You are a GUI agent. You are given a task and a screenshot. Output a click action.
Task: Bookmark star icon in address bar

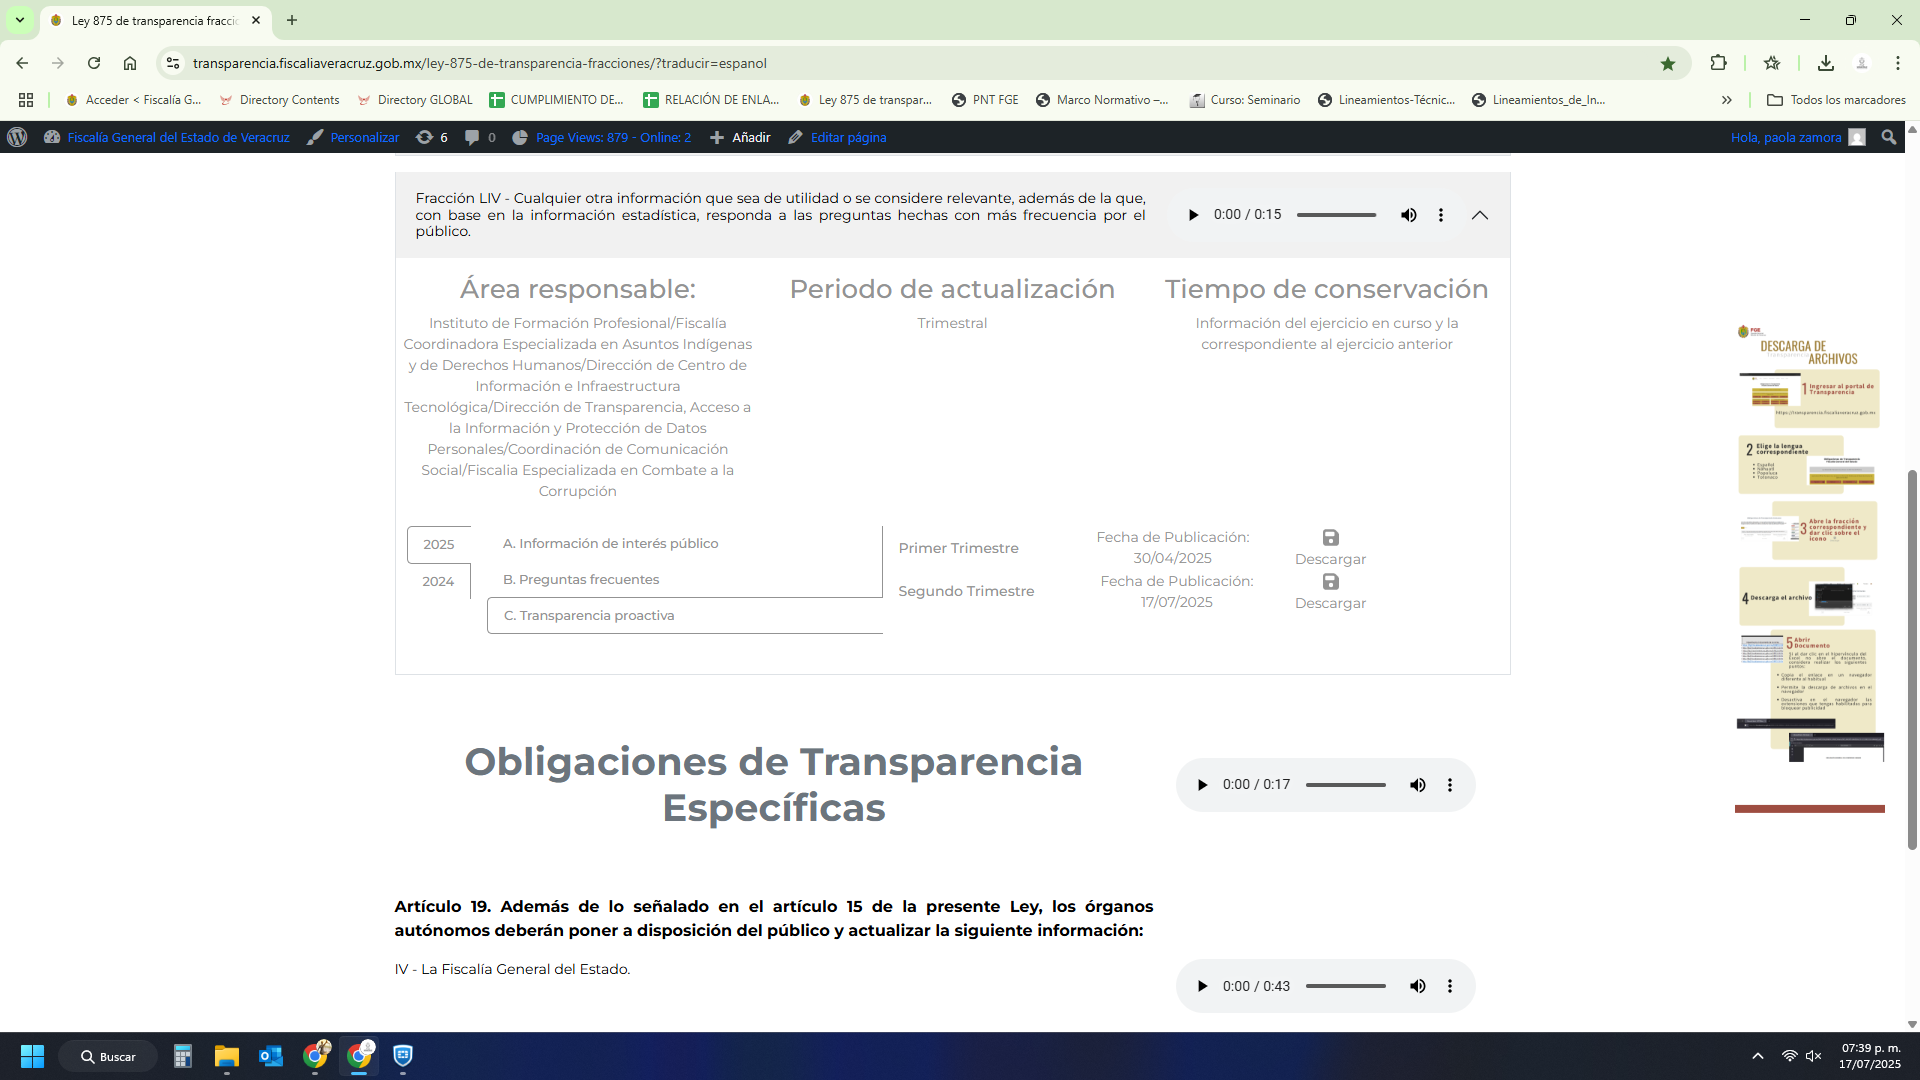click(x=1668, y=63)
